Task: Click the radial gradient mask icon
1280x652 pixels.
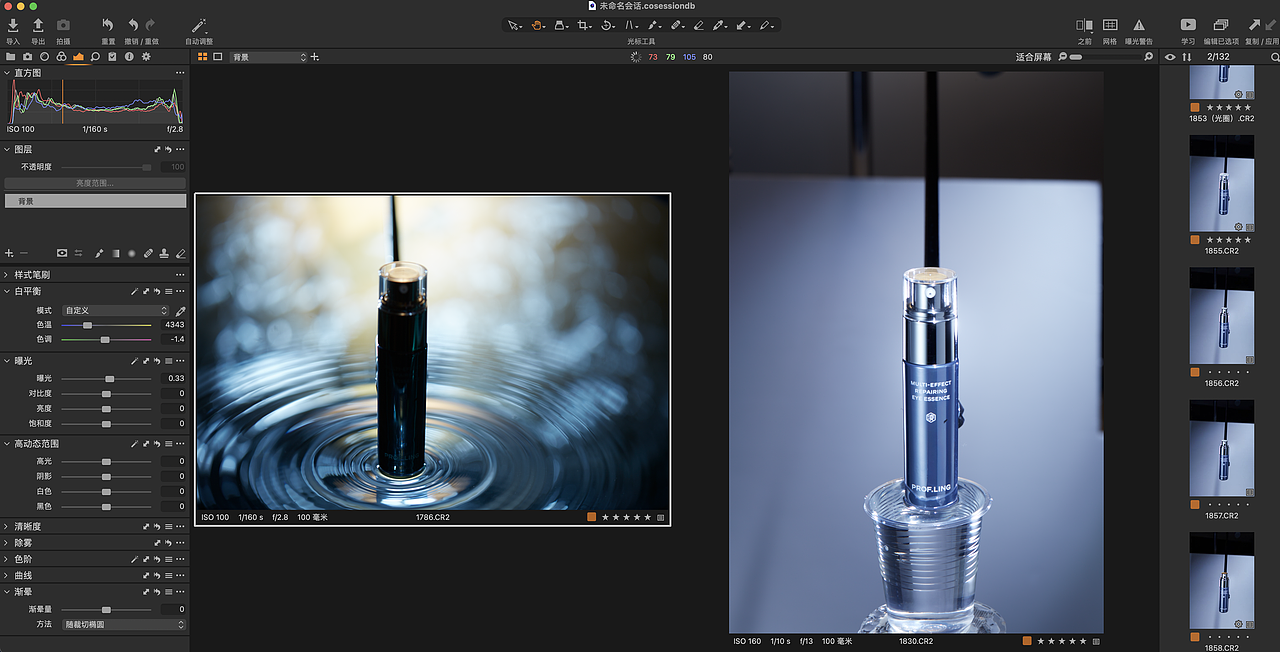Action: pyautogui.click(x=131, y=253)
